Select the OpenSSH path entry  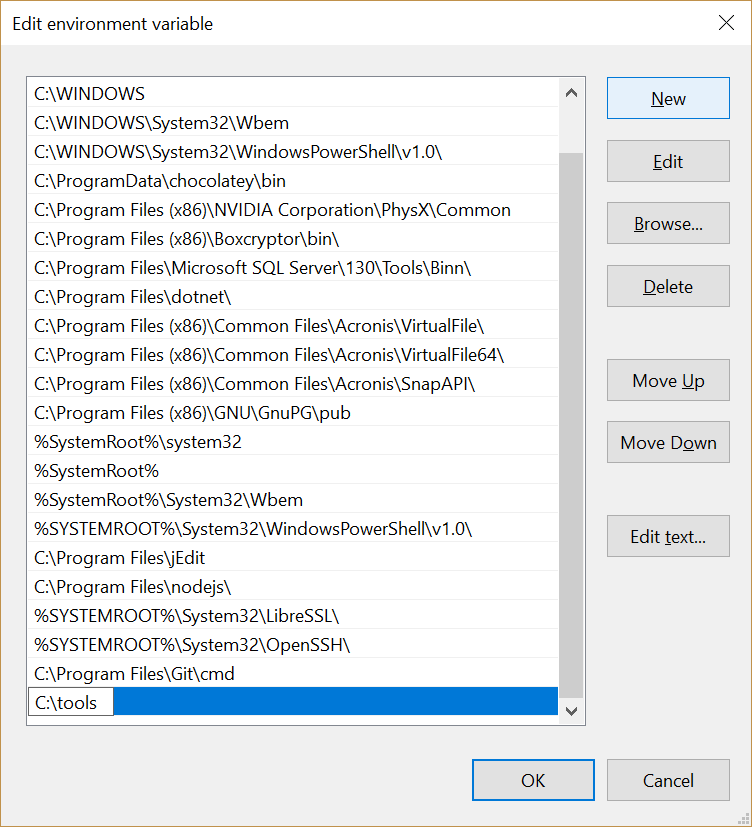pos(192,645)
